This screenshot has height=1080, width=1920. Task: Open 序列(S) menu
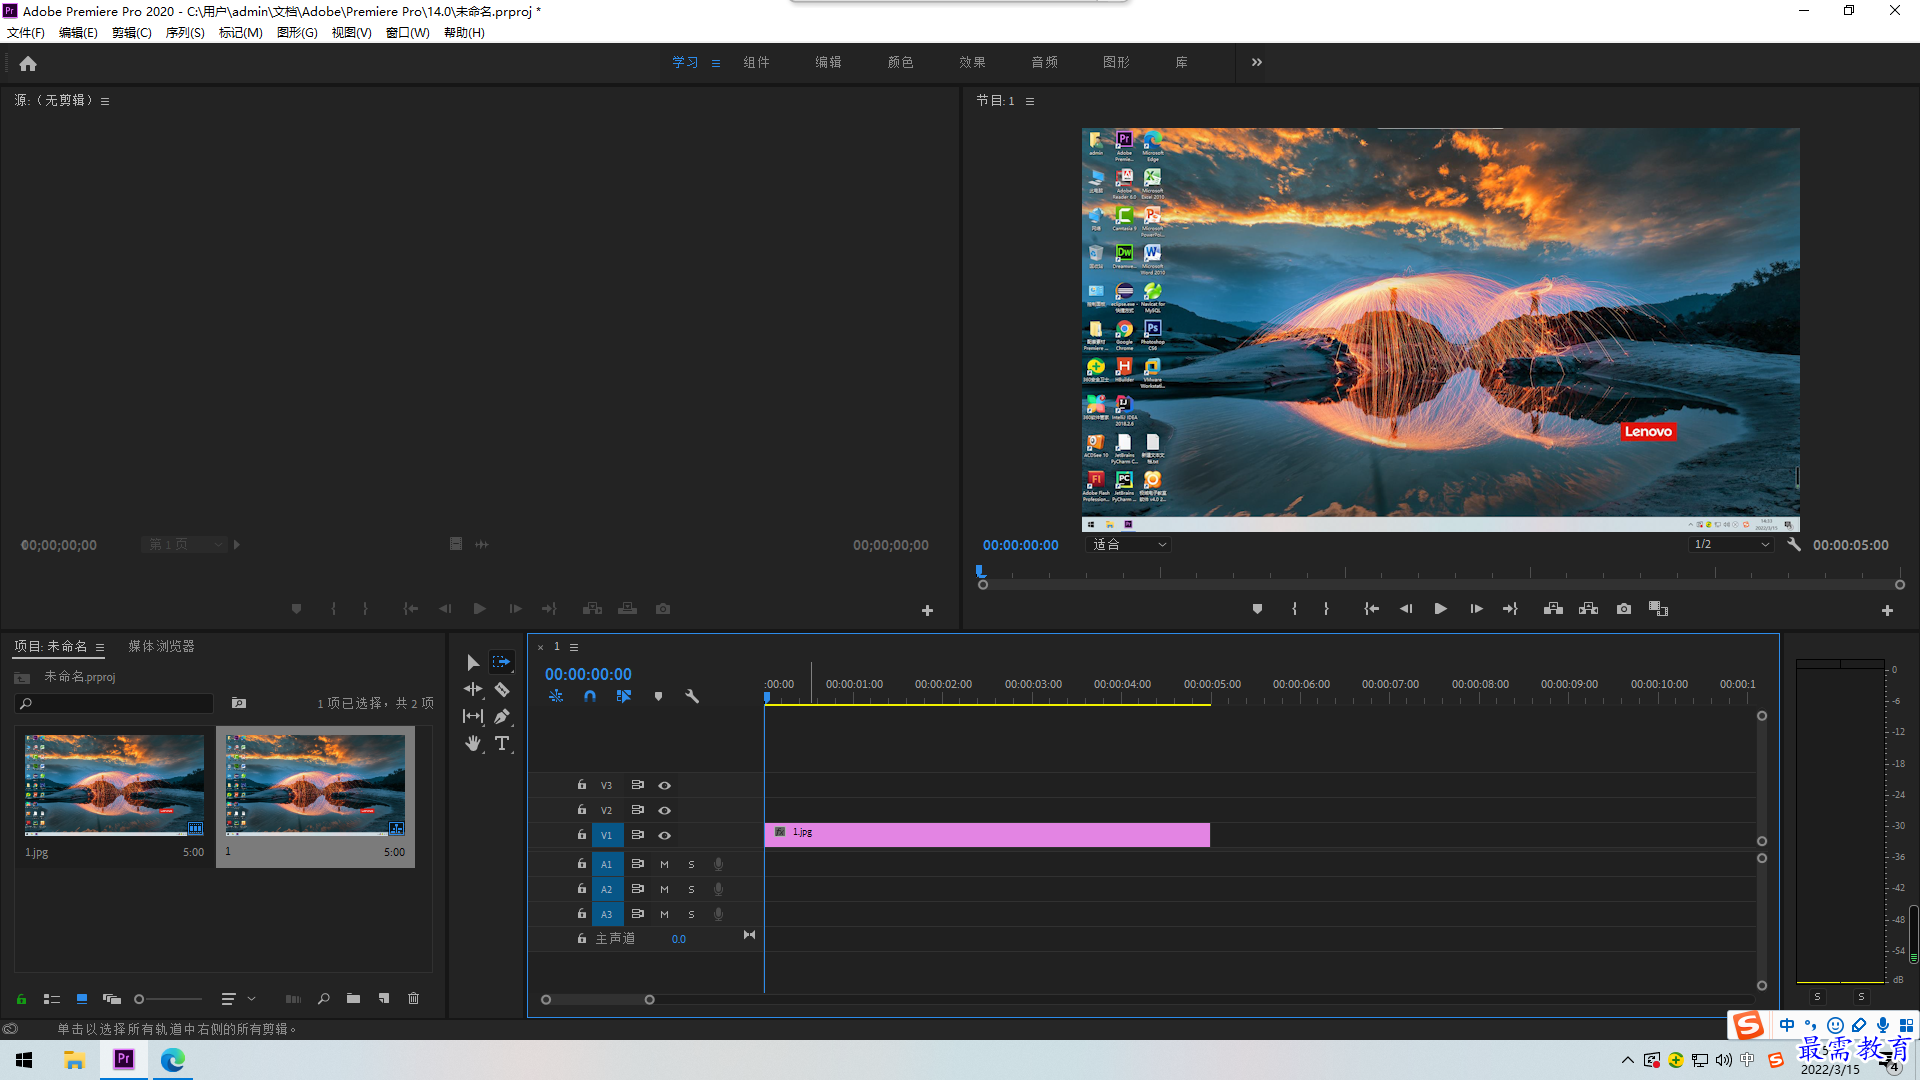pyautogui.click(x=185, y=33)
